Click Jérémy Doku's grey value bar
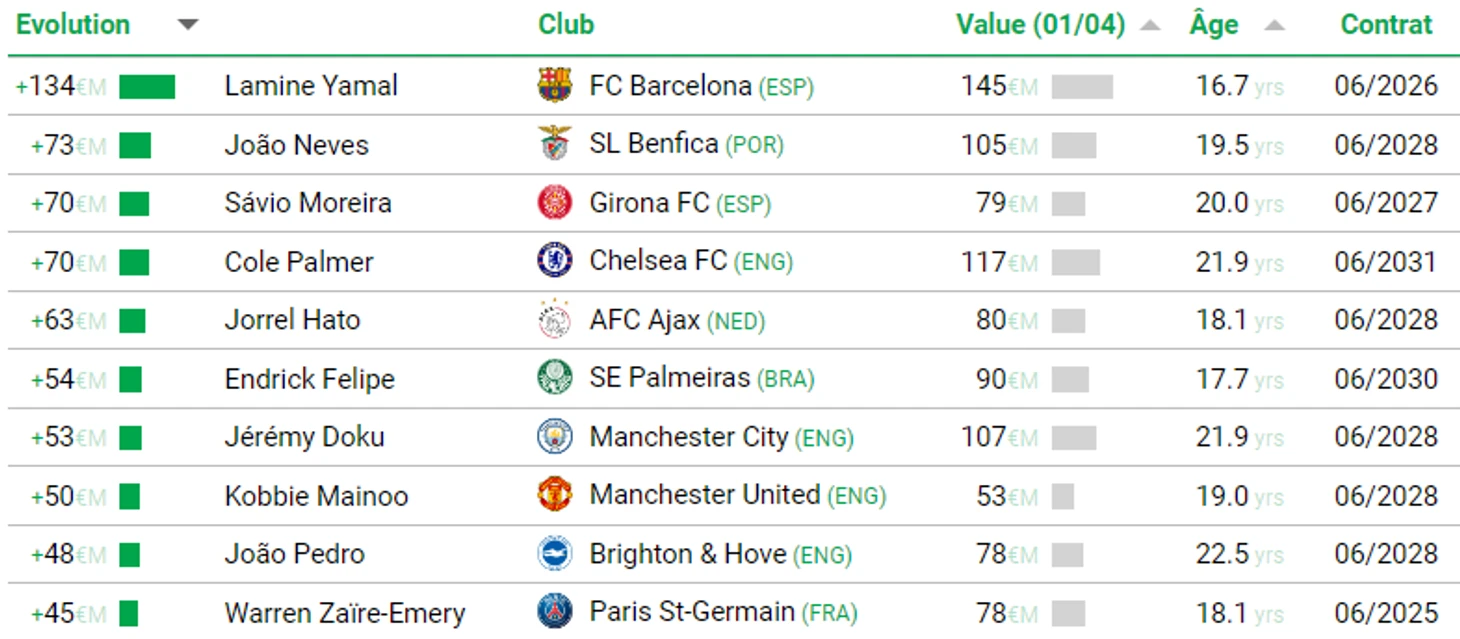This screenshot has height=639, width=1460. click(x=1073, y=438)
